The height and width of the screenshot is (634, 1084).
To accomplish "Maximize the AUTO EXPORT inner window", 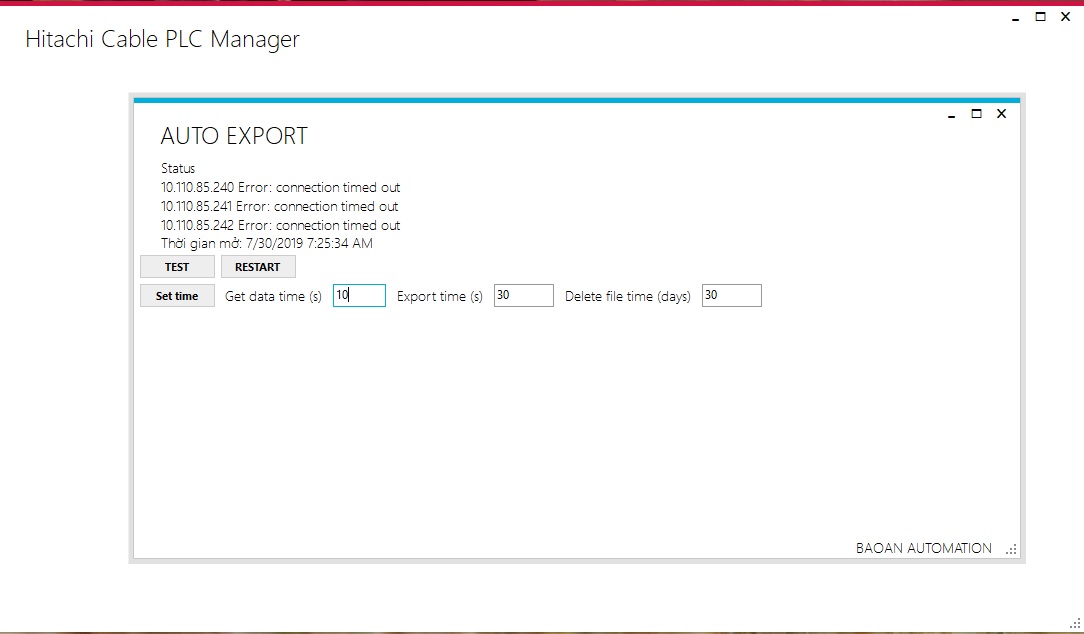I will [x=977, y=114].
